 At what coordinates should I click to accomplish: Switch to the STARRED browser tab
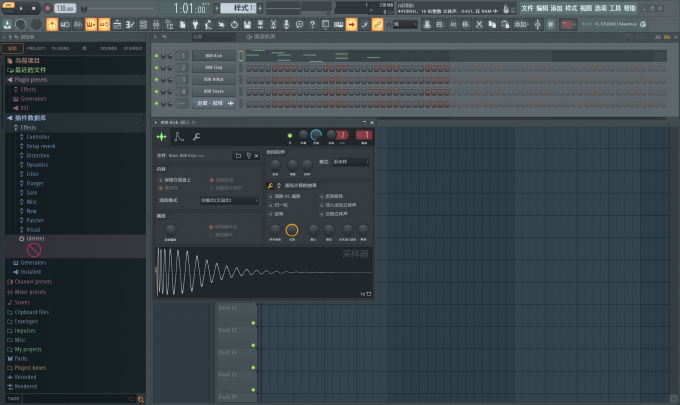133,48
